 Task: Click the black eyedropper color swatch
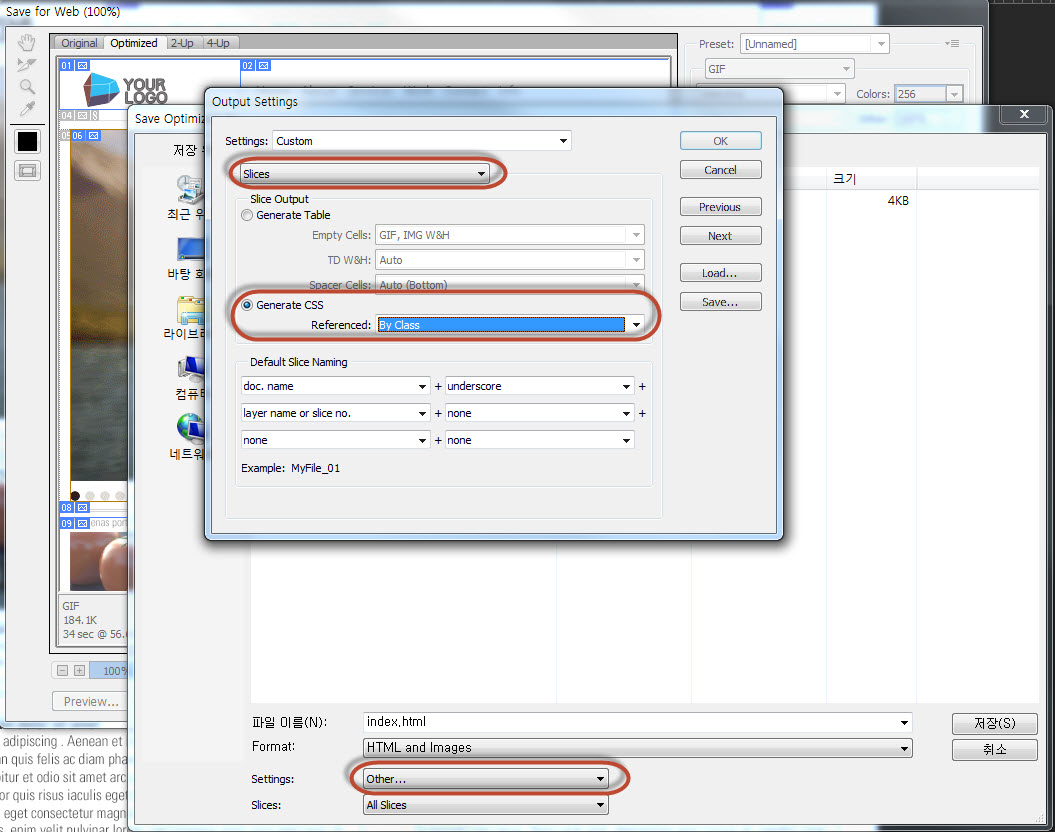(x=27, y=141)
